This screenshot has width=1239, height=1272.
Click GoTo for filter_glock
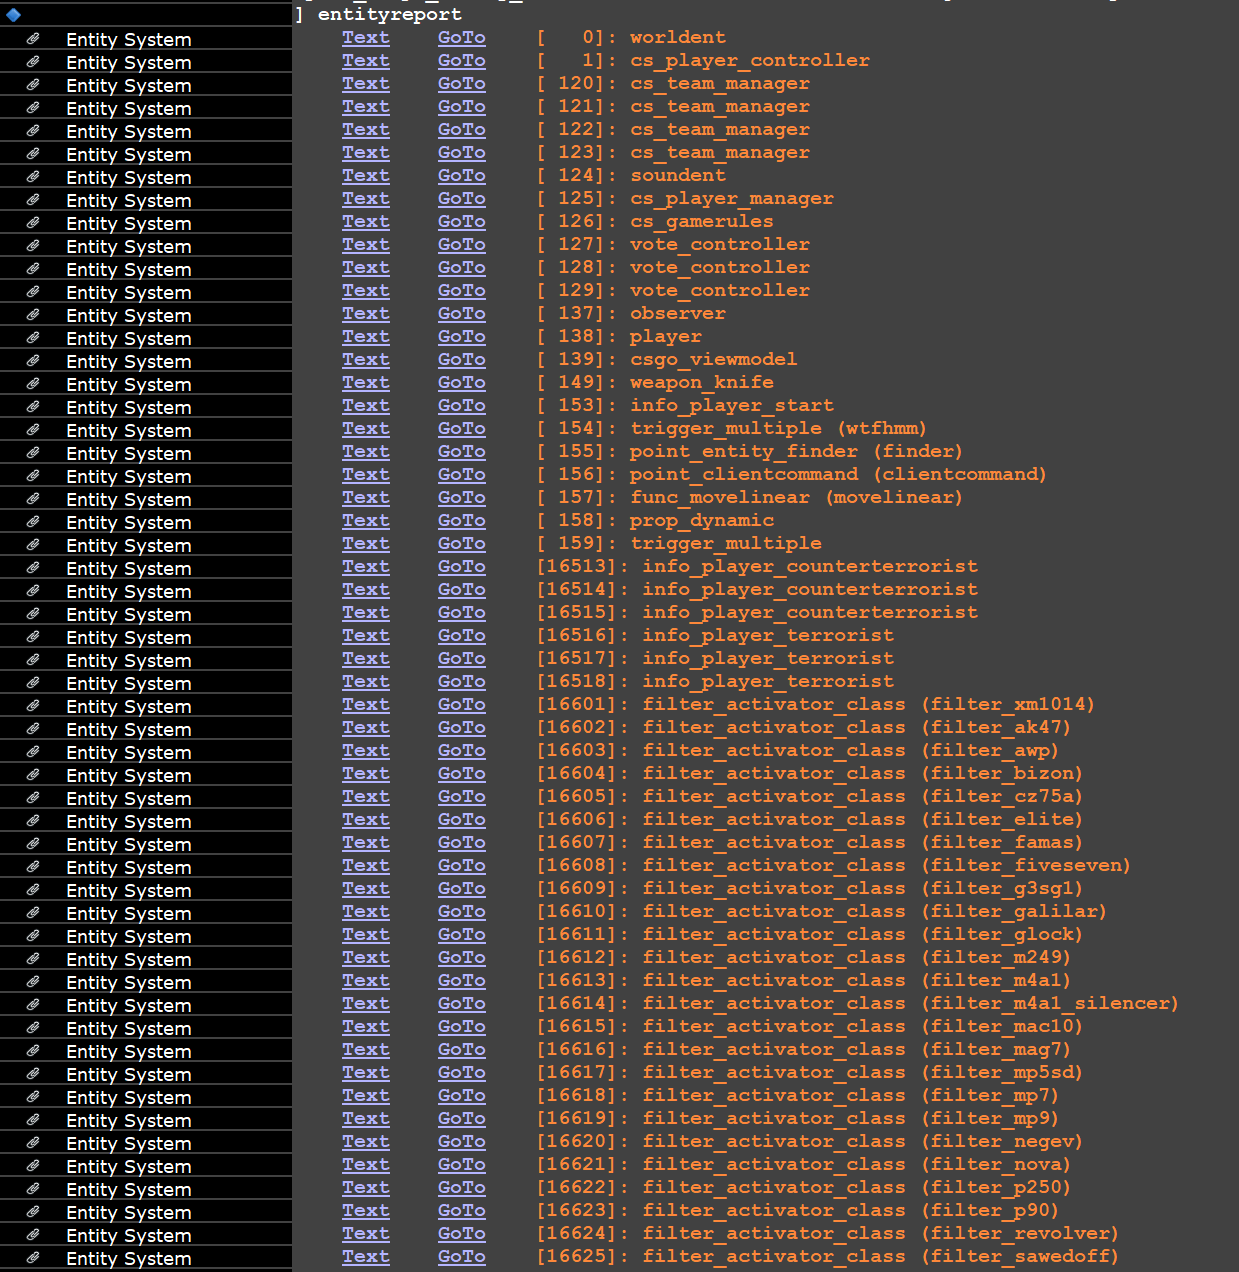pyautogui.click(x=461, y=935)
